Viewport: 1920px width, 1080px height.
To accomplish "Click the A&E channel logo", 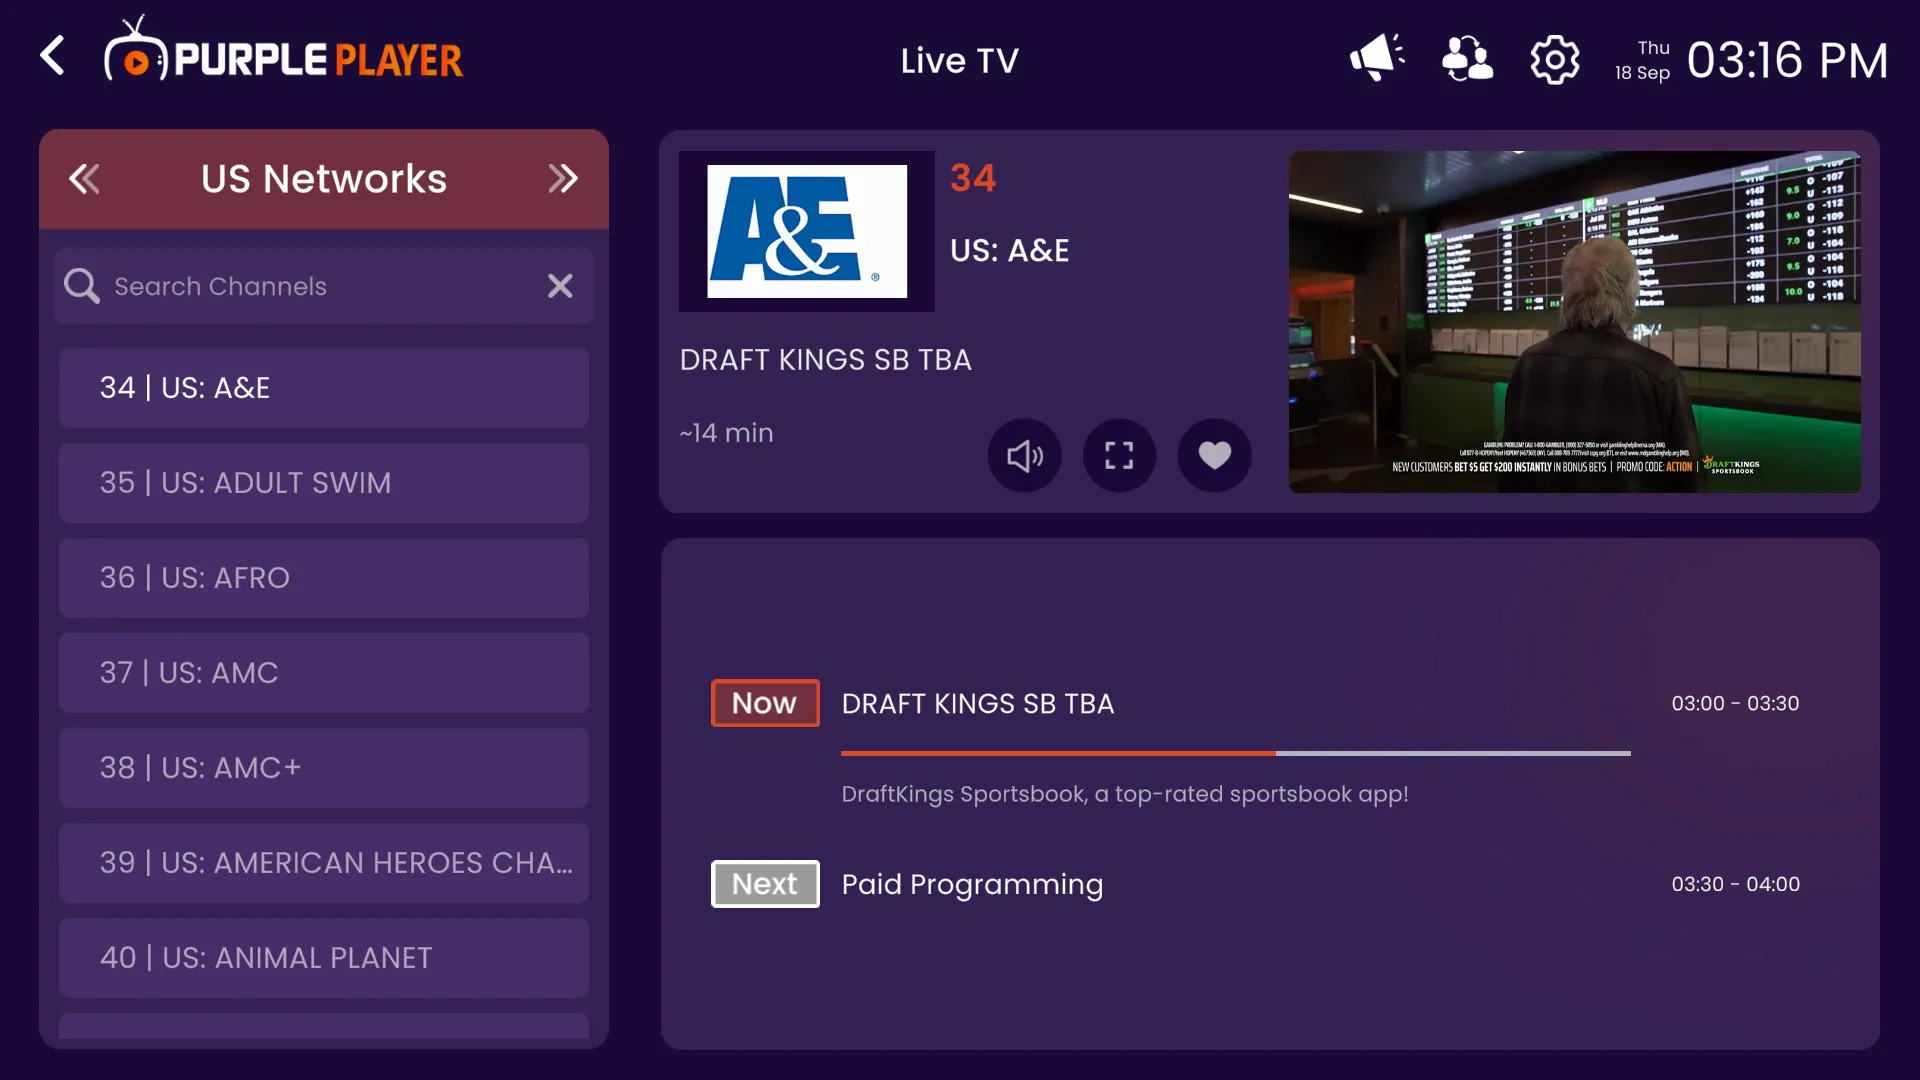I will pos(807,231).
